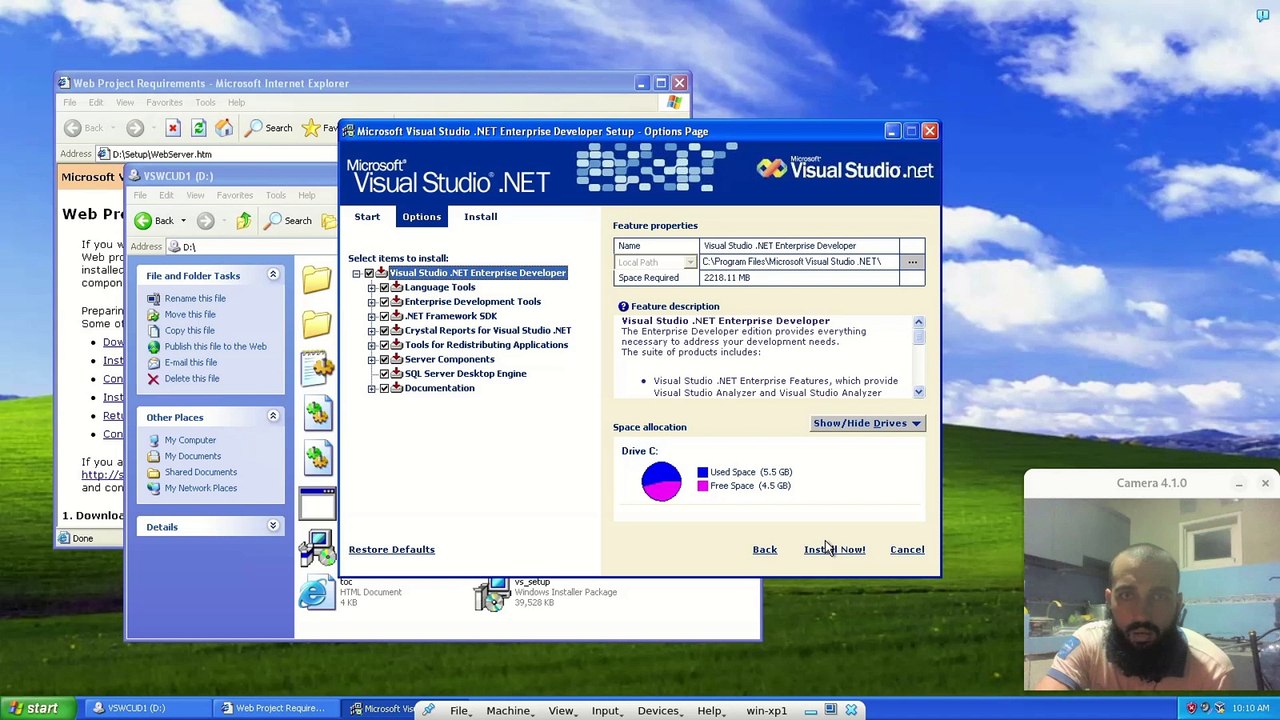Uncheck Visual Studio .NET Enterprise Developer checkbox

(369, 273)
